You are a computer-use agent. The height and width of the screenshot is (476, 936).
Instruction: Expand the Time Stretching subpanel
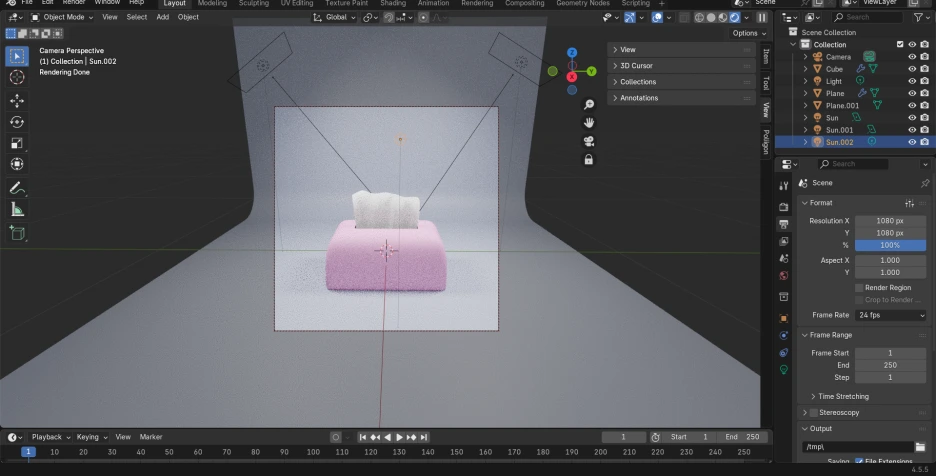coord(843,397)
